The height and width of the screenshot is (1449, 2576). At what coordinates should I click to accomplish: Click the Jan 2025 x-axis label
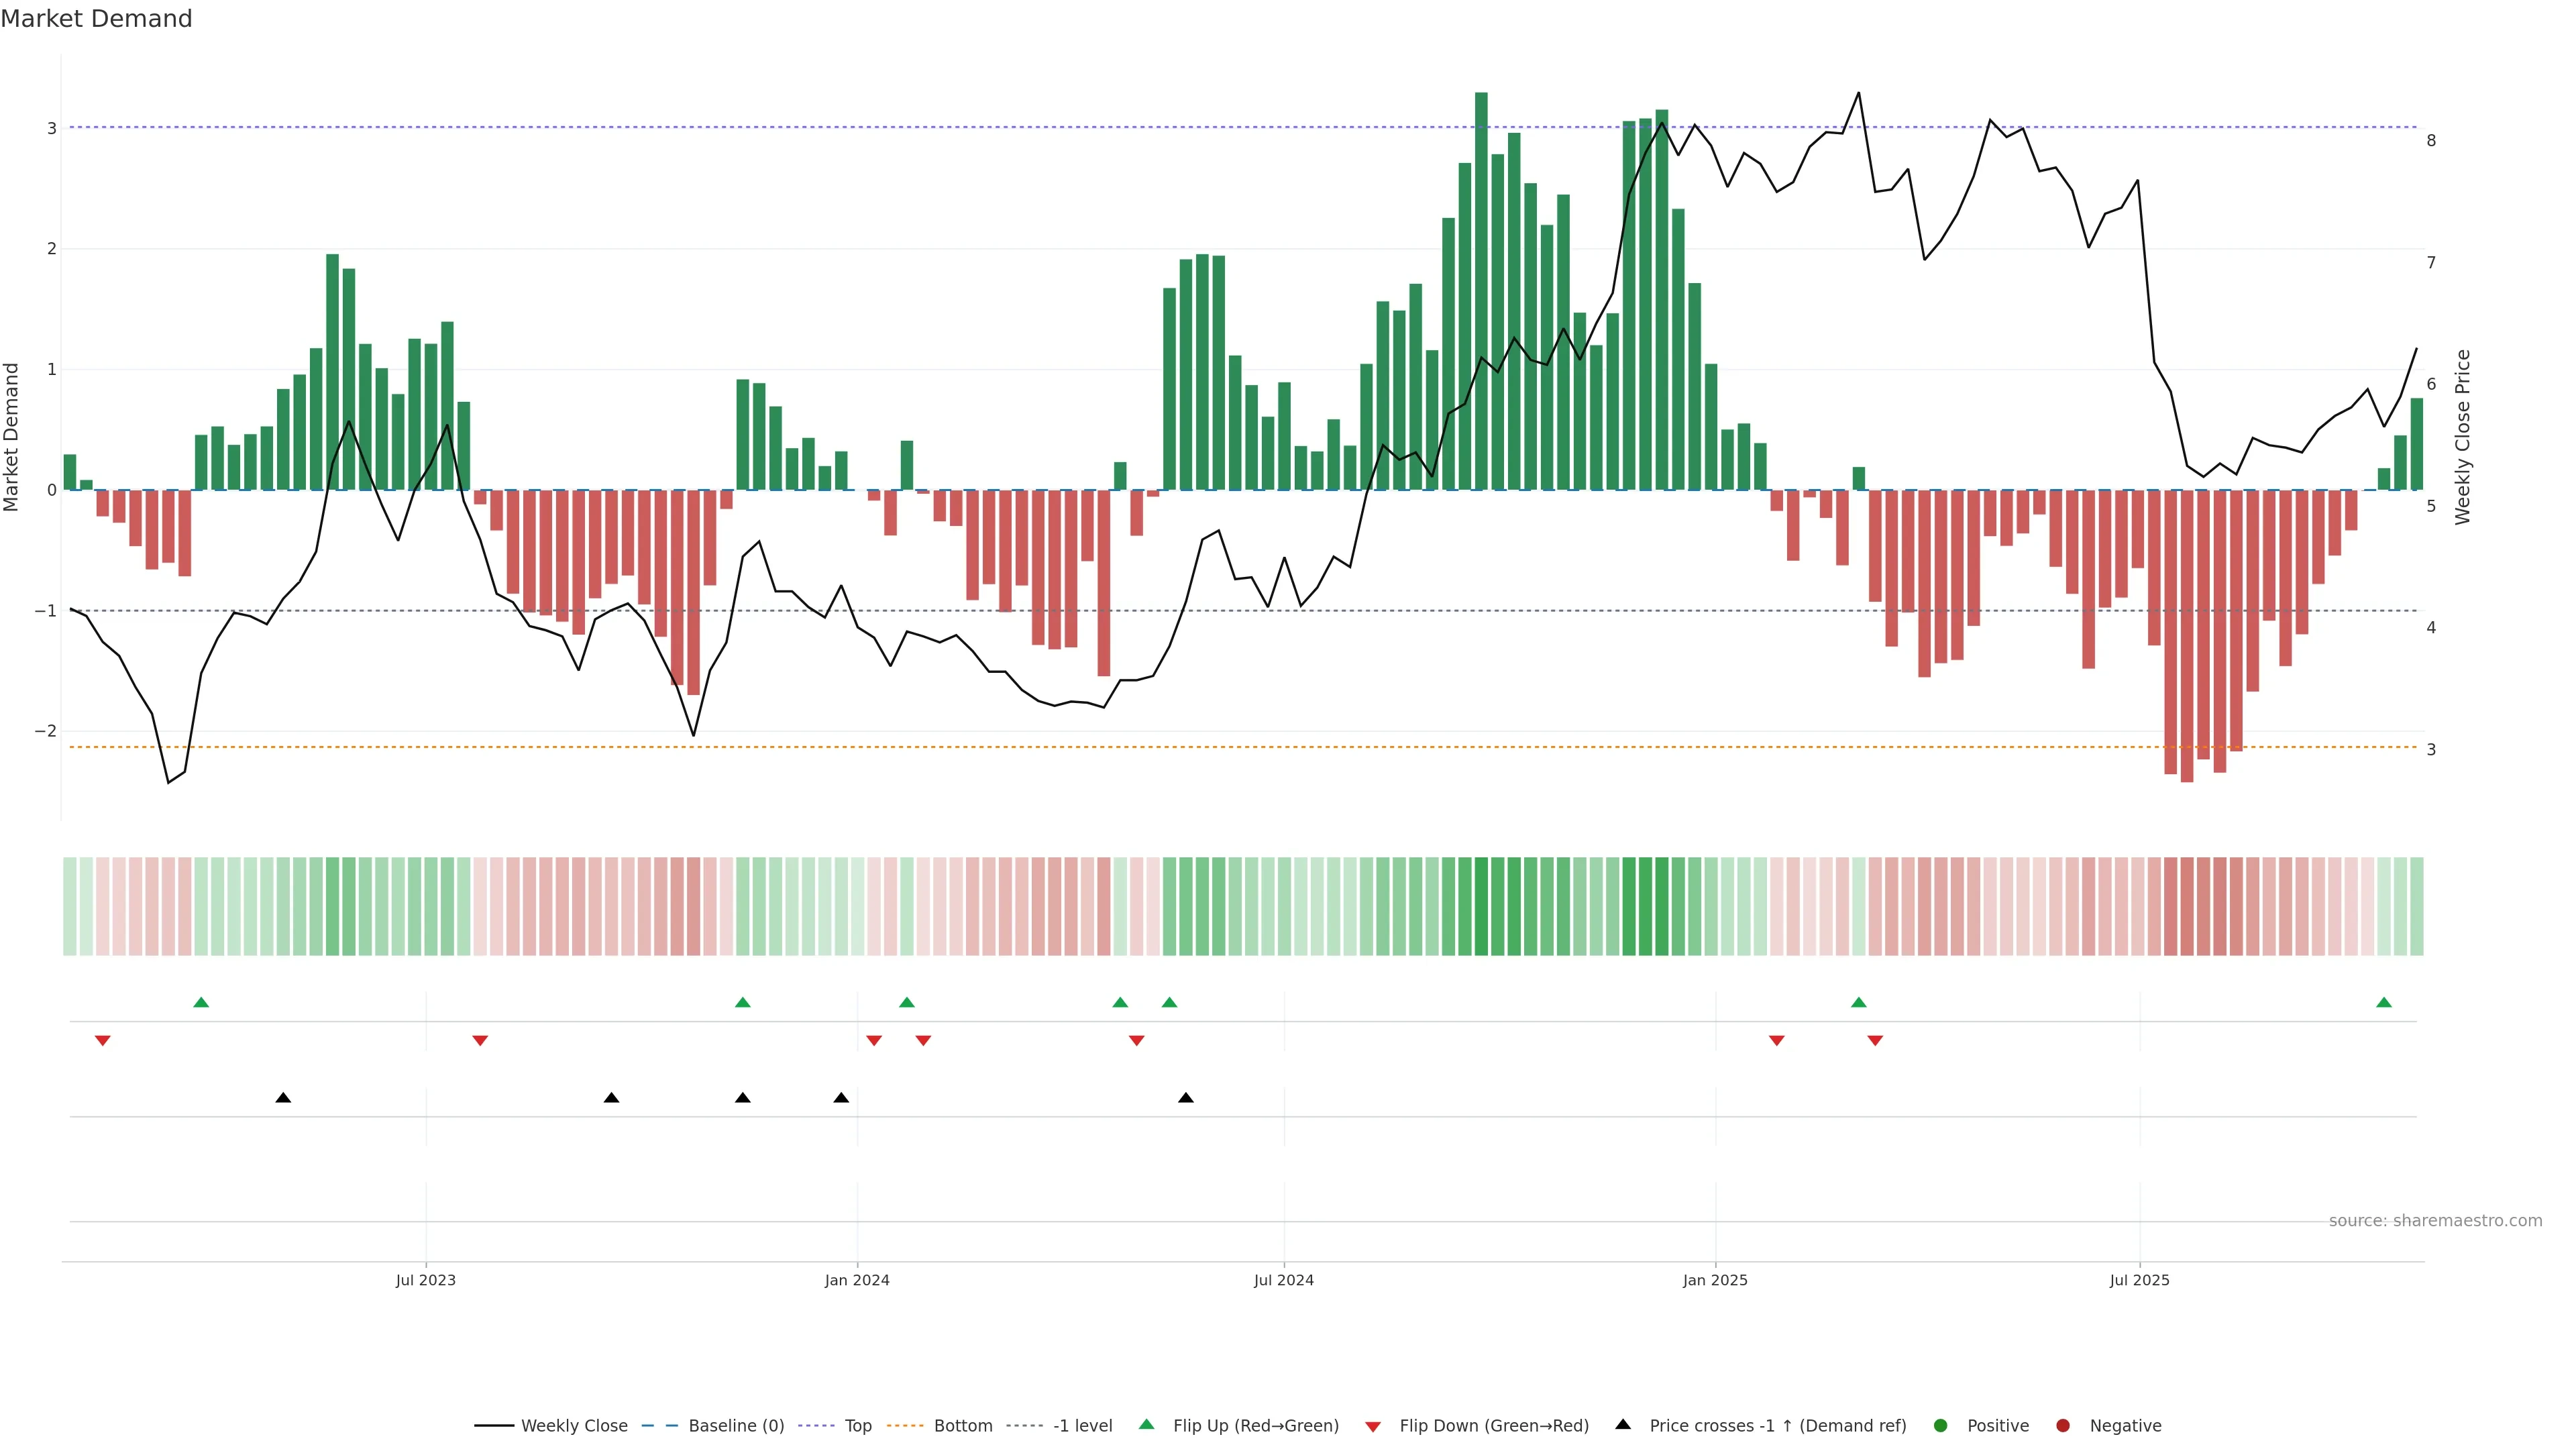(1715, 1281)
